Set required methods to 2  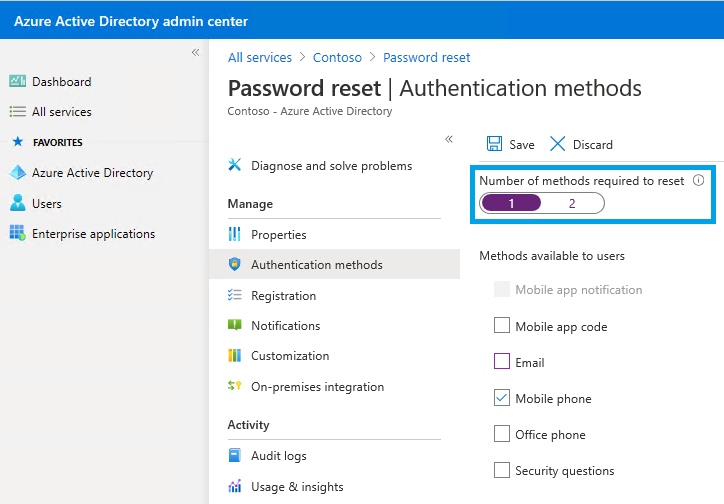pyautogui.click(x=572, y=204)
